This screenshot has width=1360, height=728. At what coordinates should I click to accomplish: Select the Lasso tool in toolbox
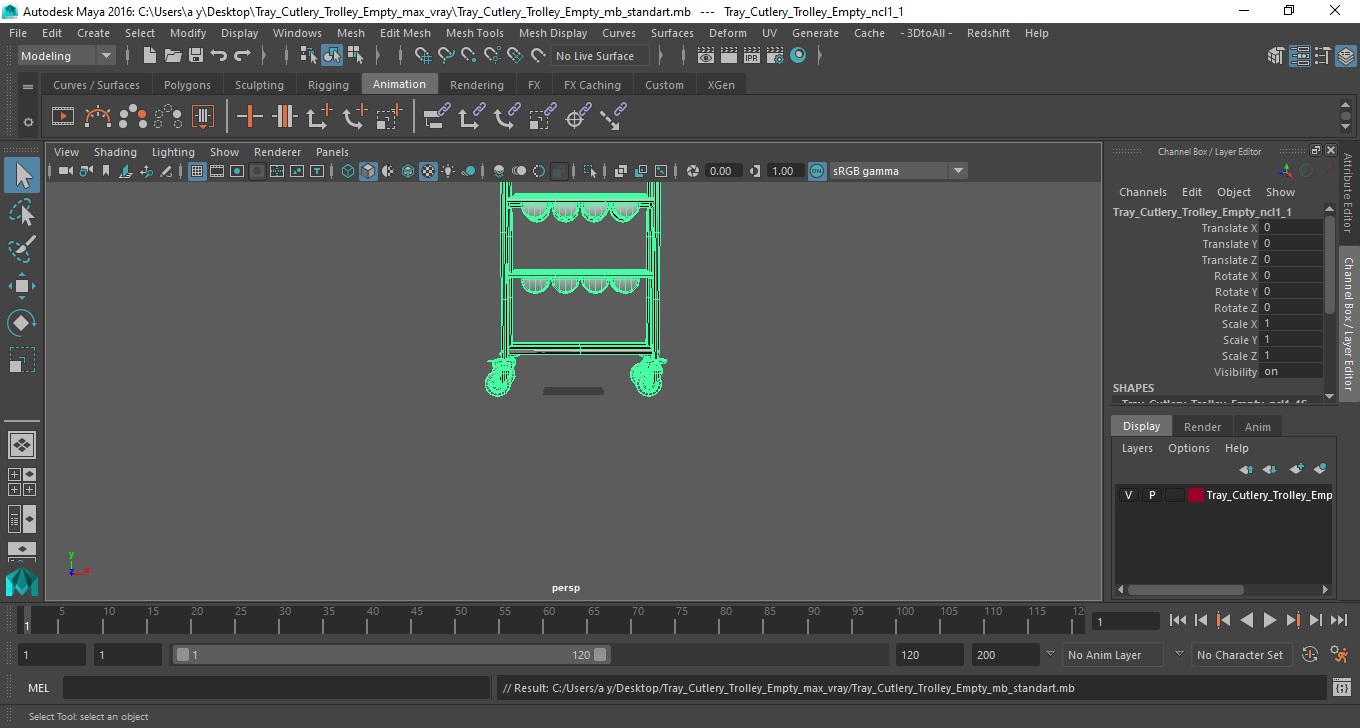pos(22,211)
